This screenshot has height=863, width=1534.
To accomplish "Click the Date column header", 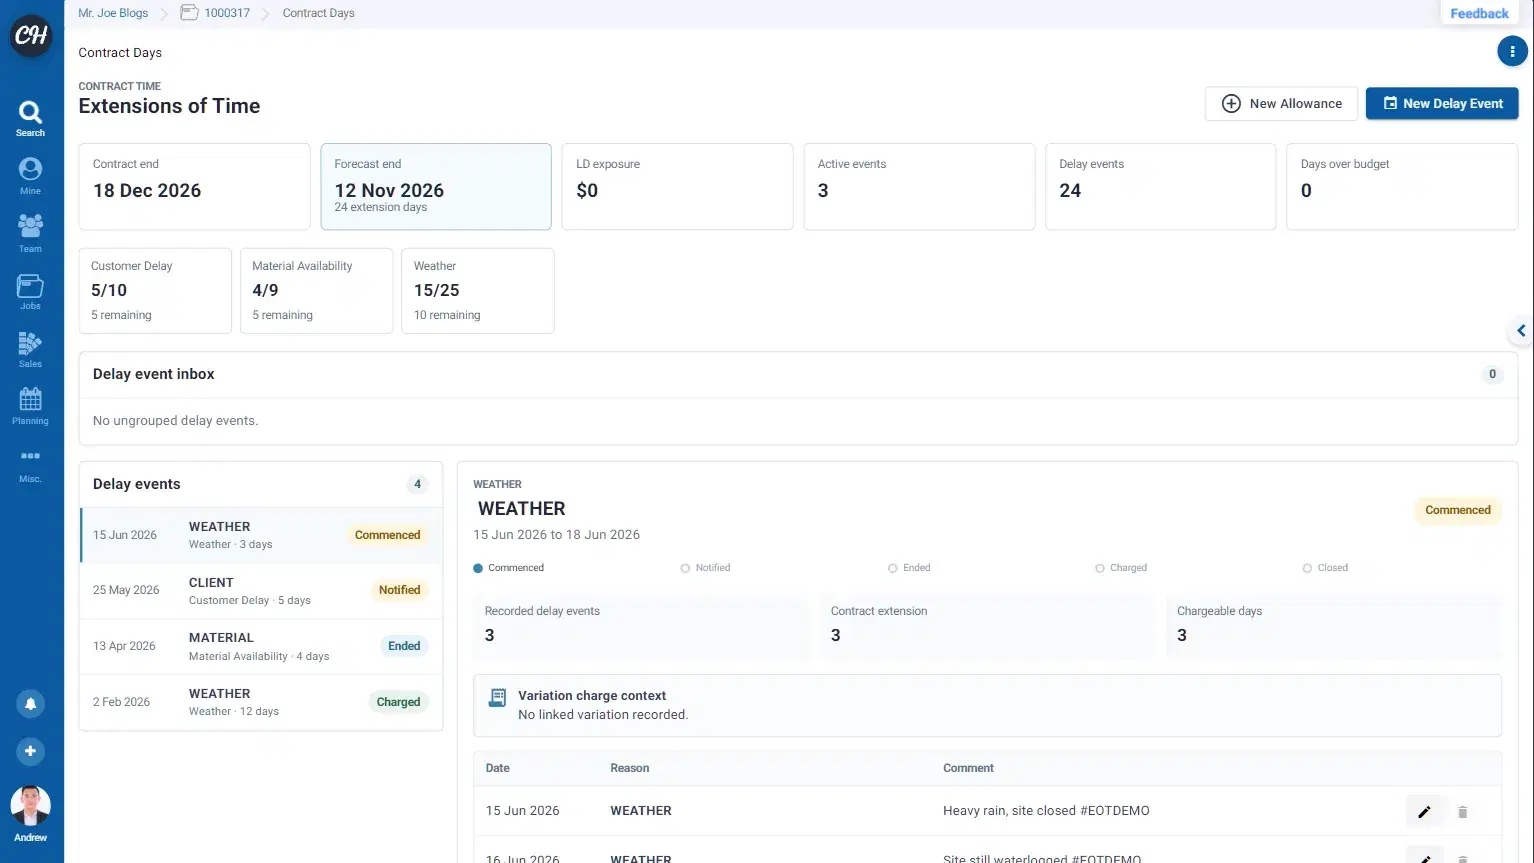I will point(497,768).
